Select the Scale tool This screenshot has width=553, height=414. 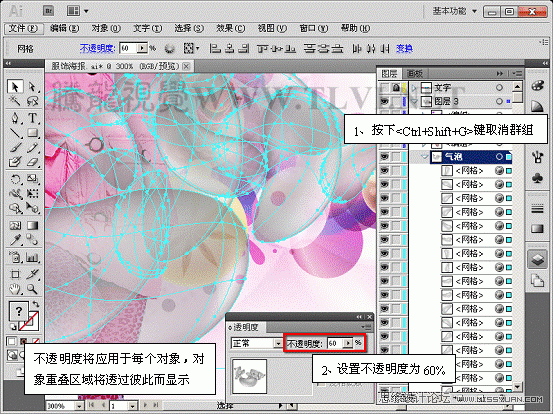click(x=32, y=179)
